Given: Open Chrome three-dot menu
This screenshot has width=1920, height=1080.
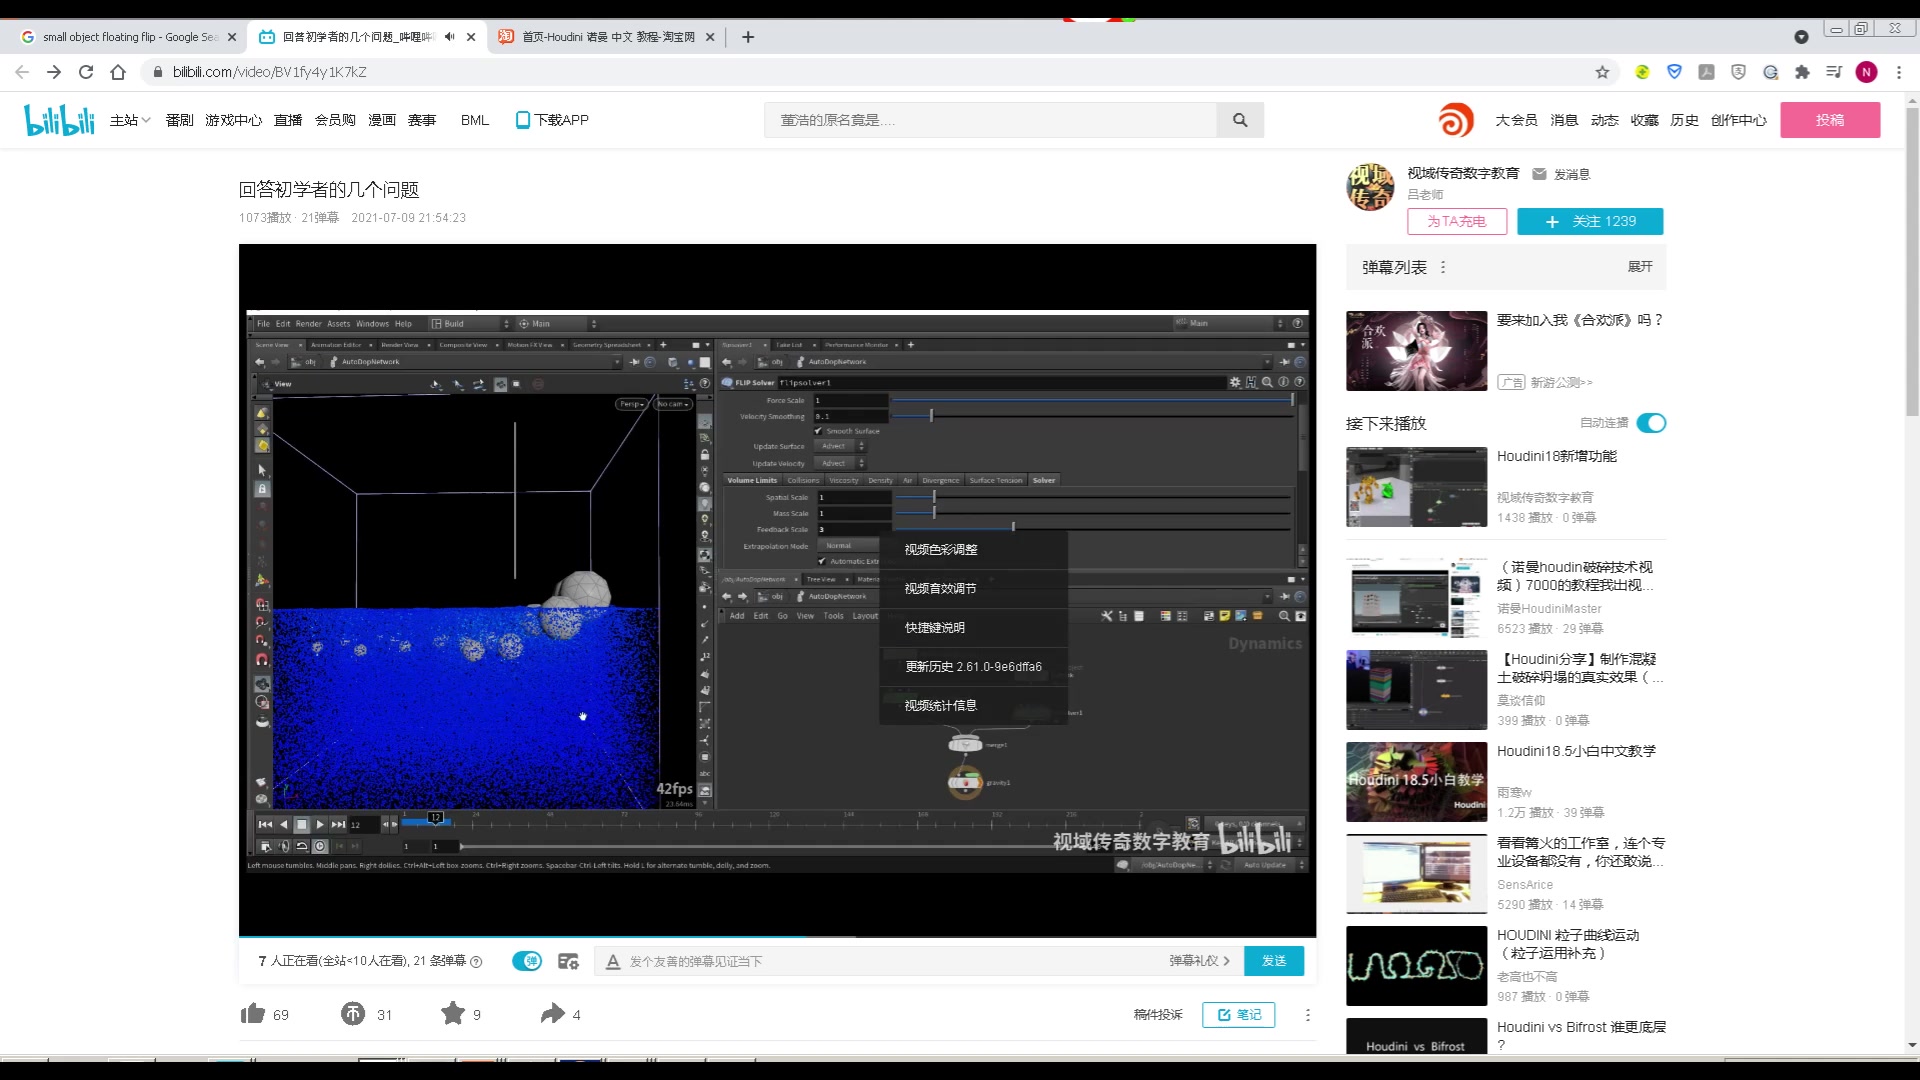Looking at the screenshot, I should (1898, 72).
